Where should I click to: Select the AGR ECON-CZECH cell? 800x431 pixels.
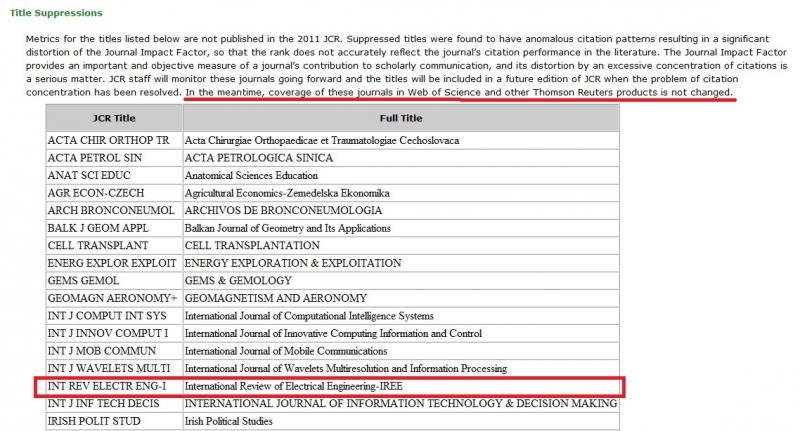114,193
